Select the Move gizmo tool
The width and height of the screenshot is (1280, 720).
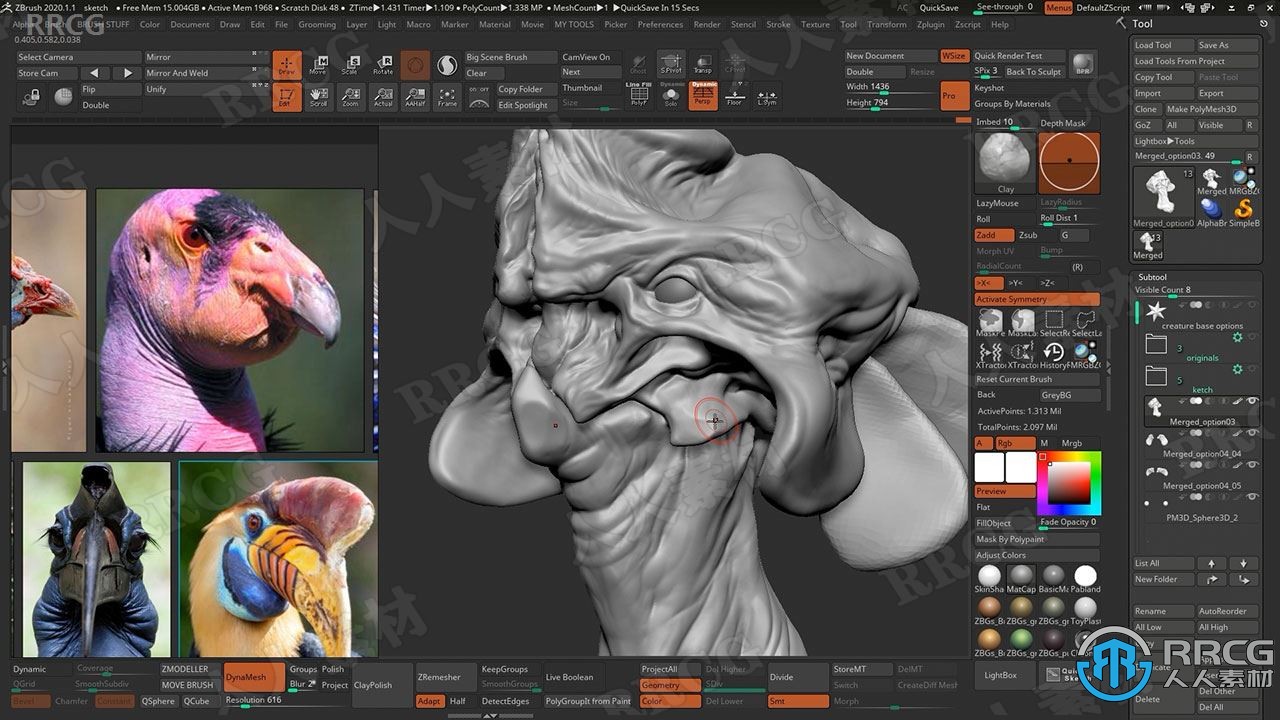coord(318,65)
